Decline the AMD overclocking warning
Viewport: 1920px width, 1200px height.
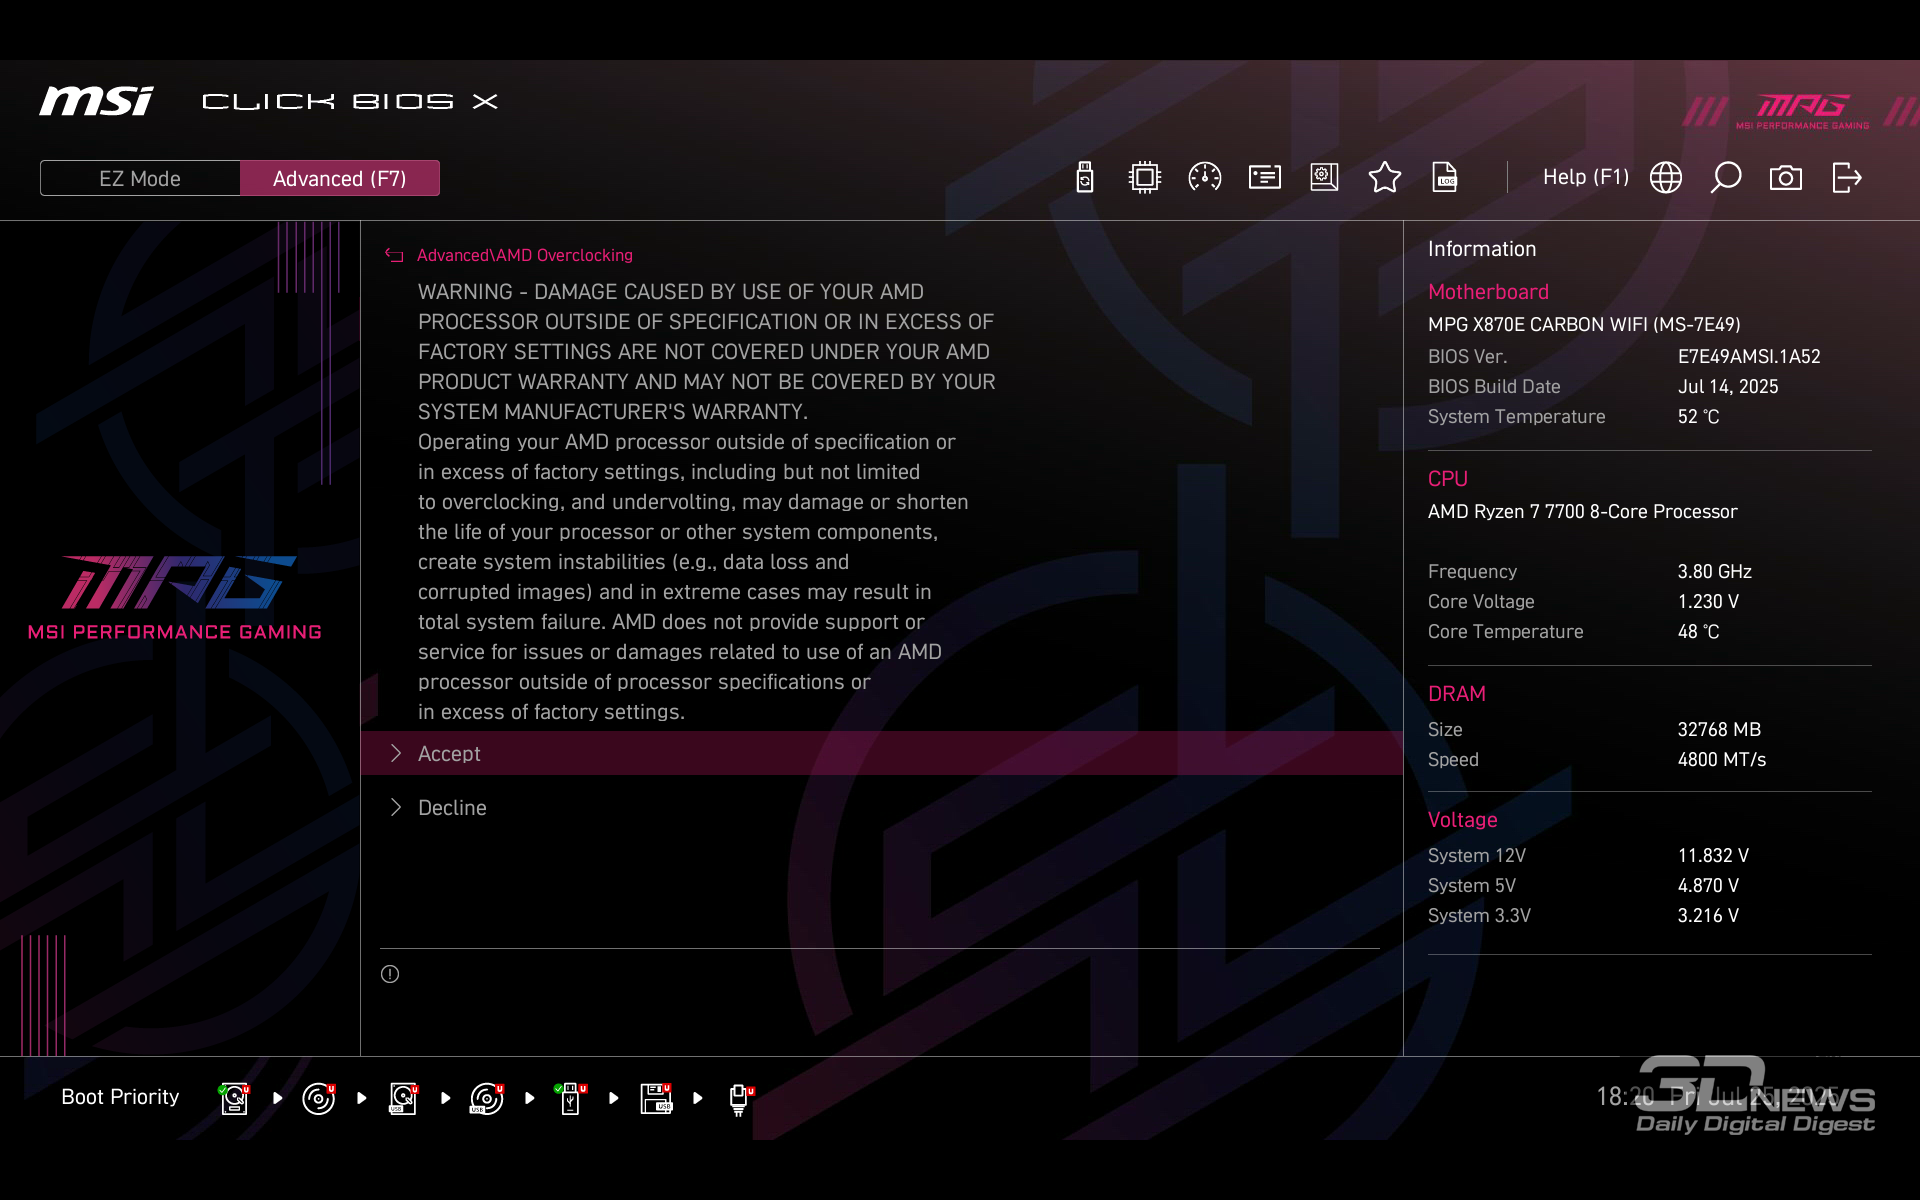881,807
